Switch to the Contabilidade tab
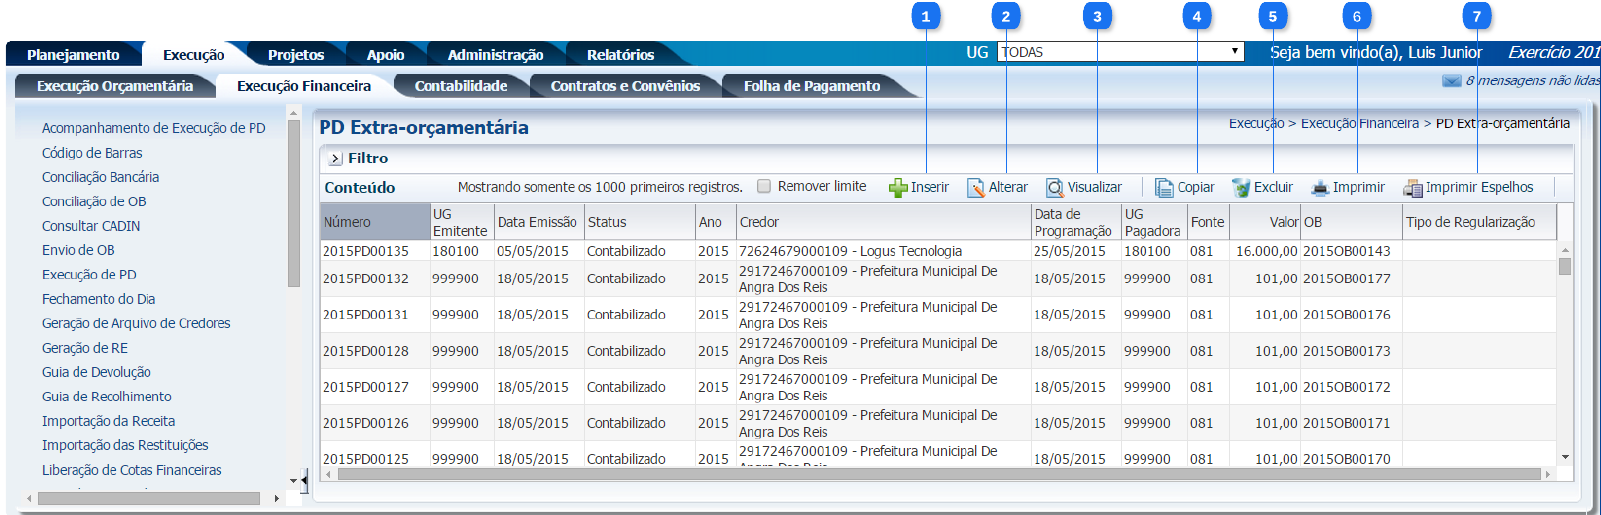This screenshot has width=1601, height=515. point(461,86)
